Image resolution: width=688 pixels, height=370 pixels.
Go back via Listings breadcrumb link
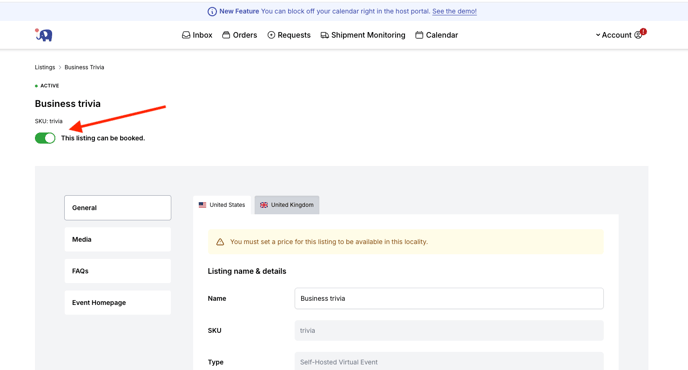[x=45, y=67]
